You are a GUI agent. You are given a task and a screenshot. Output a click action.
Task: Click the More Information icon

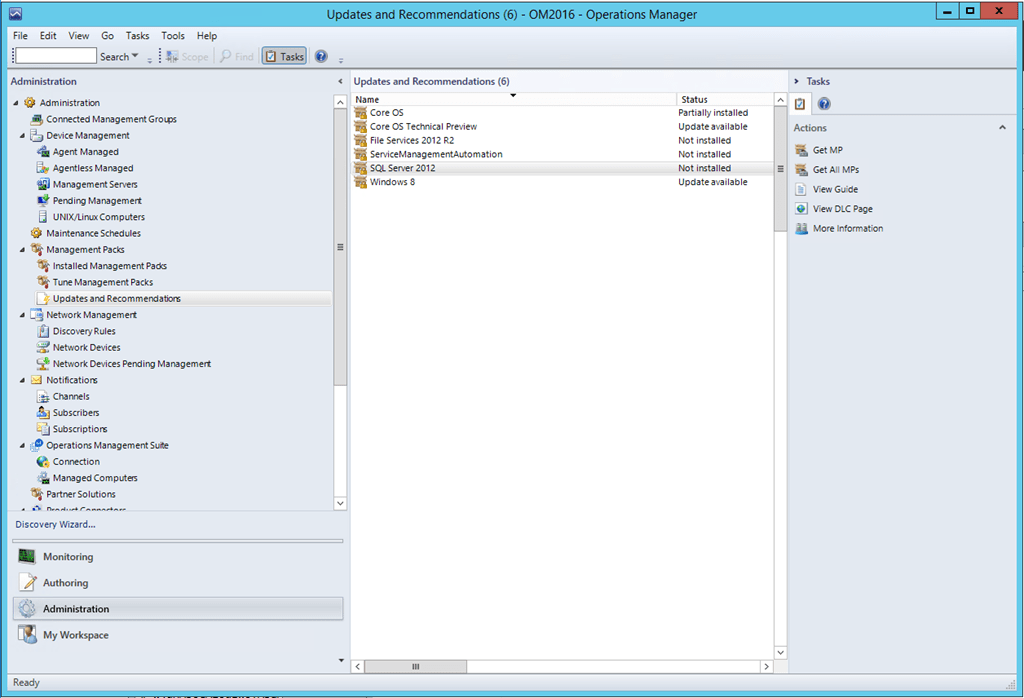coord(801,229)
